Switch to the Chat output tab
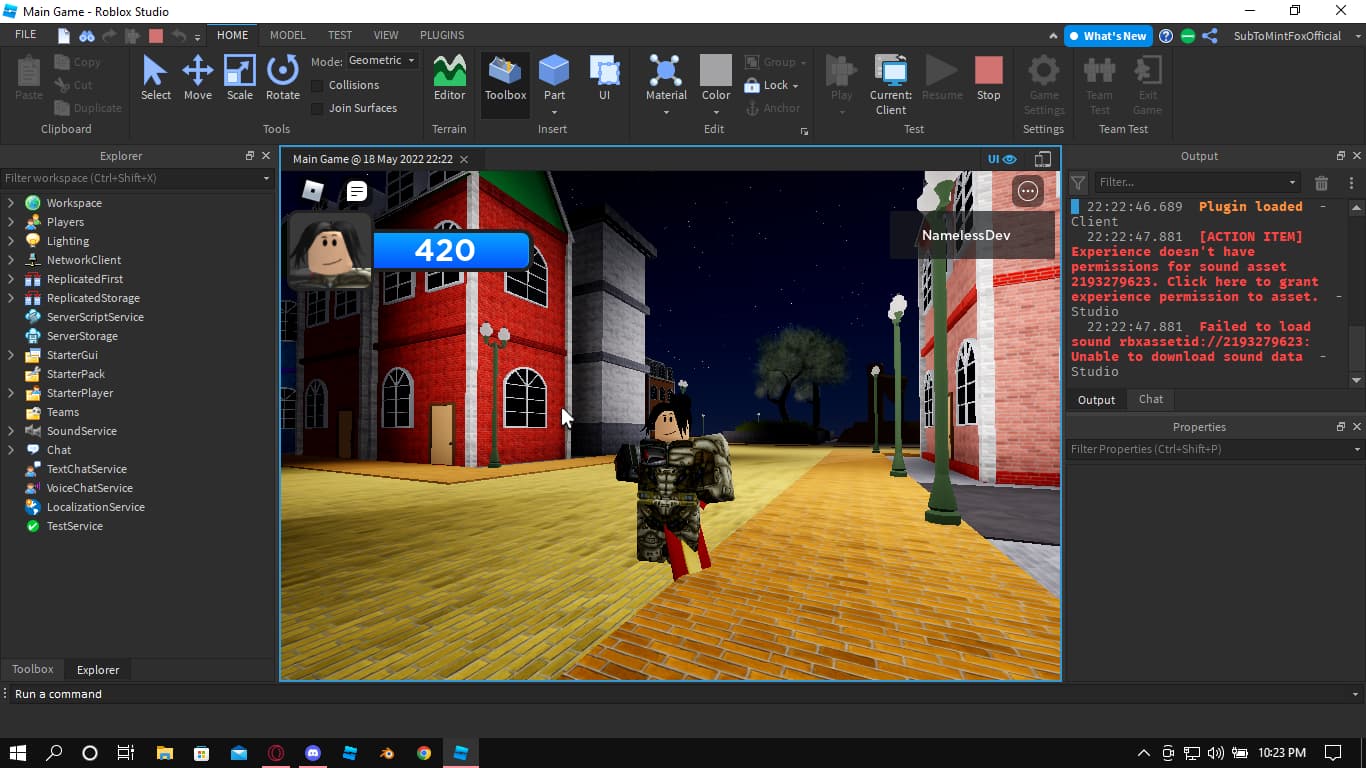 (1151, 399)
